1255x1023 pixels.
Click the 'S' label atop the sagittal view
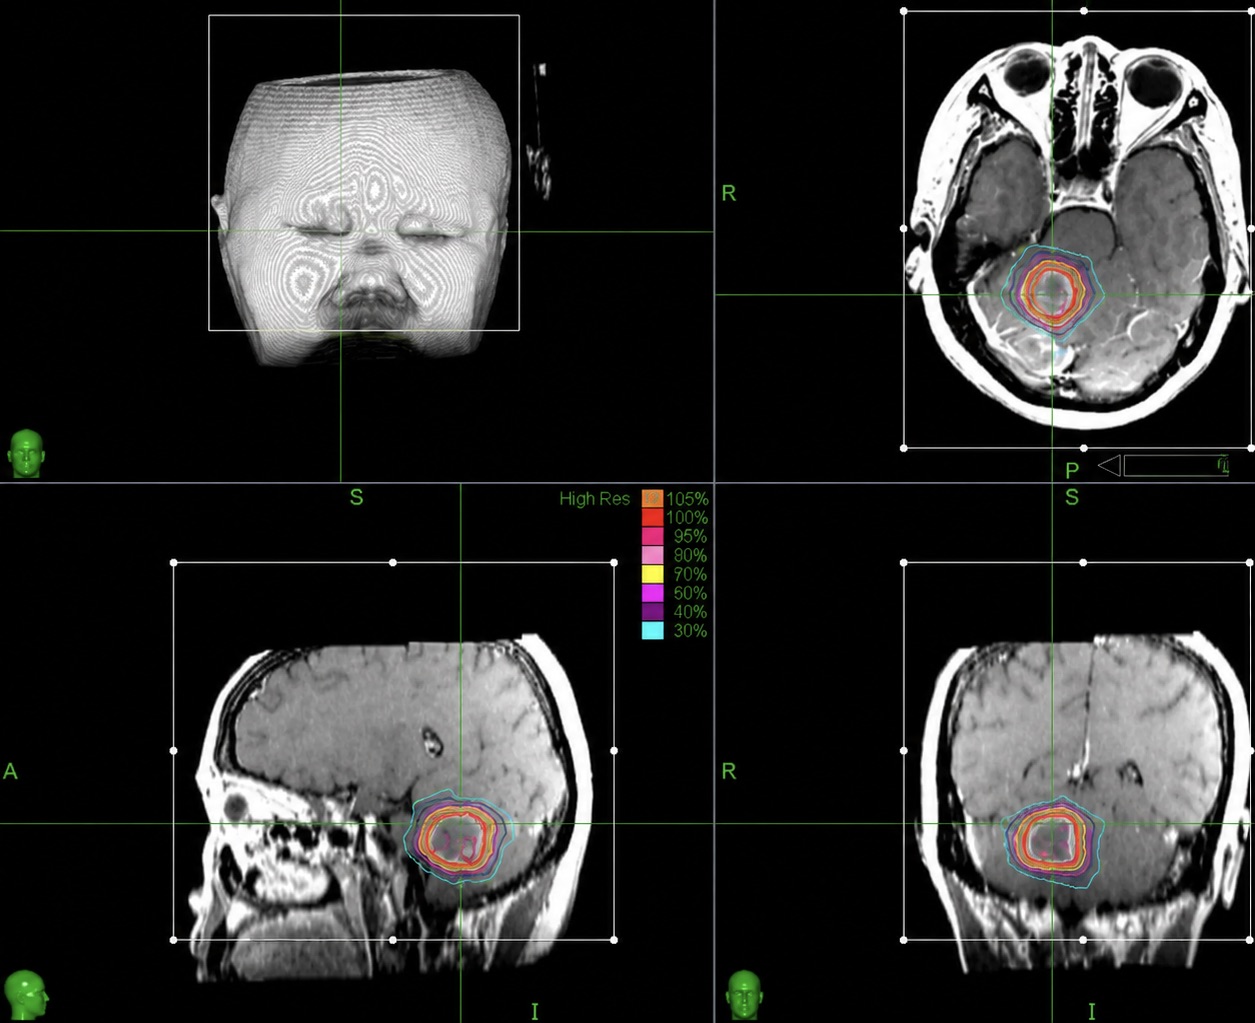[x=356, y=497]
